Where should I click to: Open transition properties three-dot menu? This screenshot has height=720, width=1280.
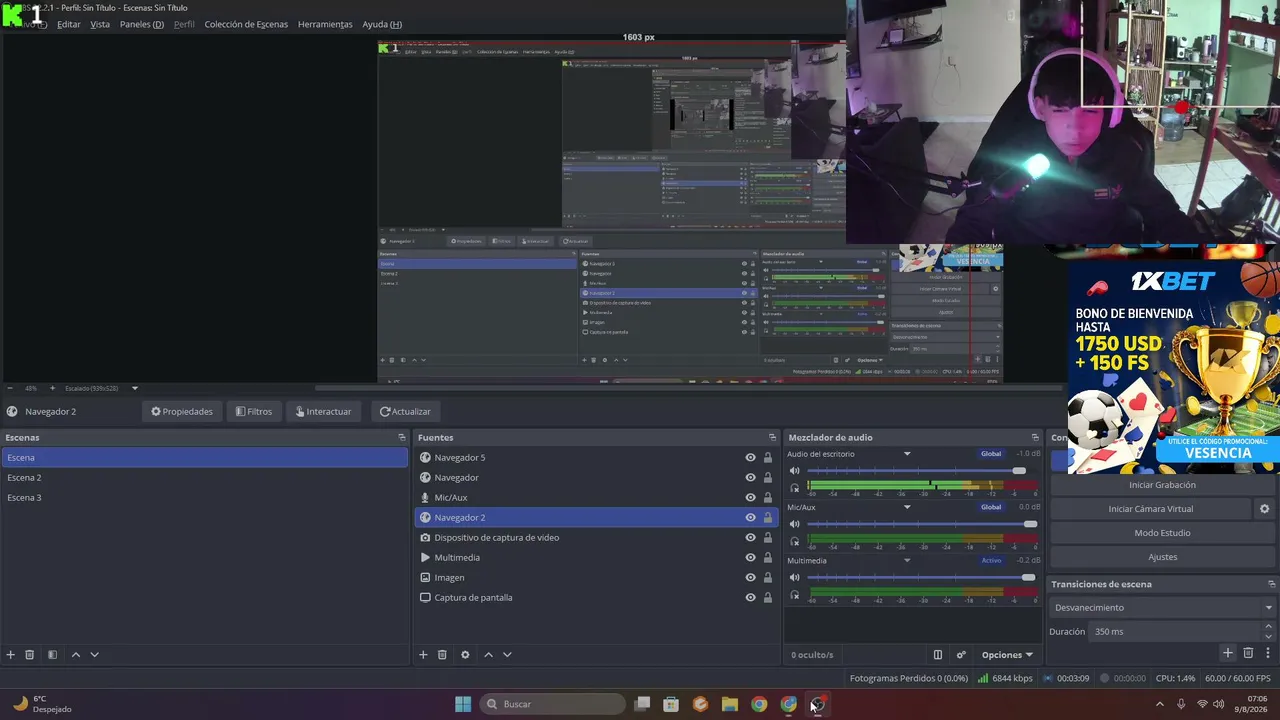coord(1269,653)
